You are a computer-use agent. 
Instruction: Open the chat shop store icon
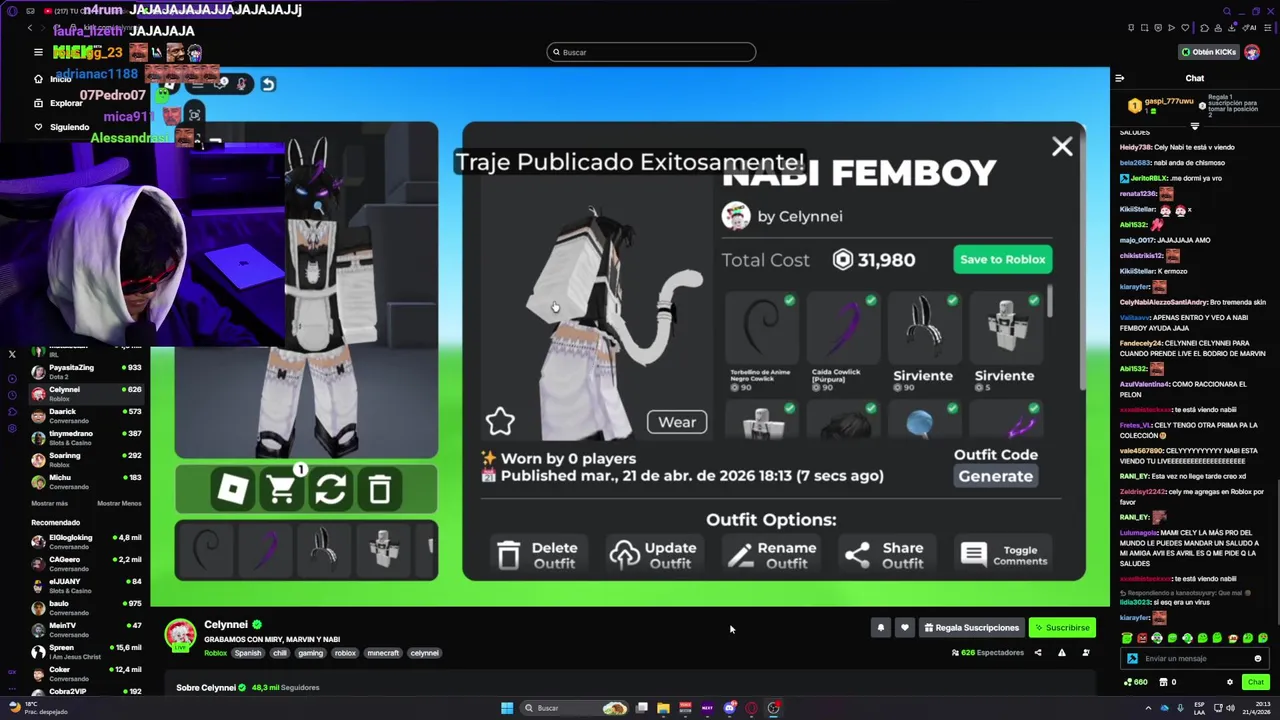tap(1163, 682)
